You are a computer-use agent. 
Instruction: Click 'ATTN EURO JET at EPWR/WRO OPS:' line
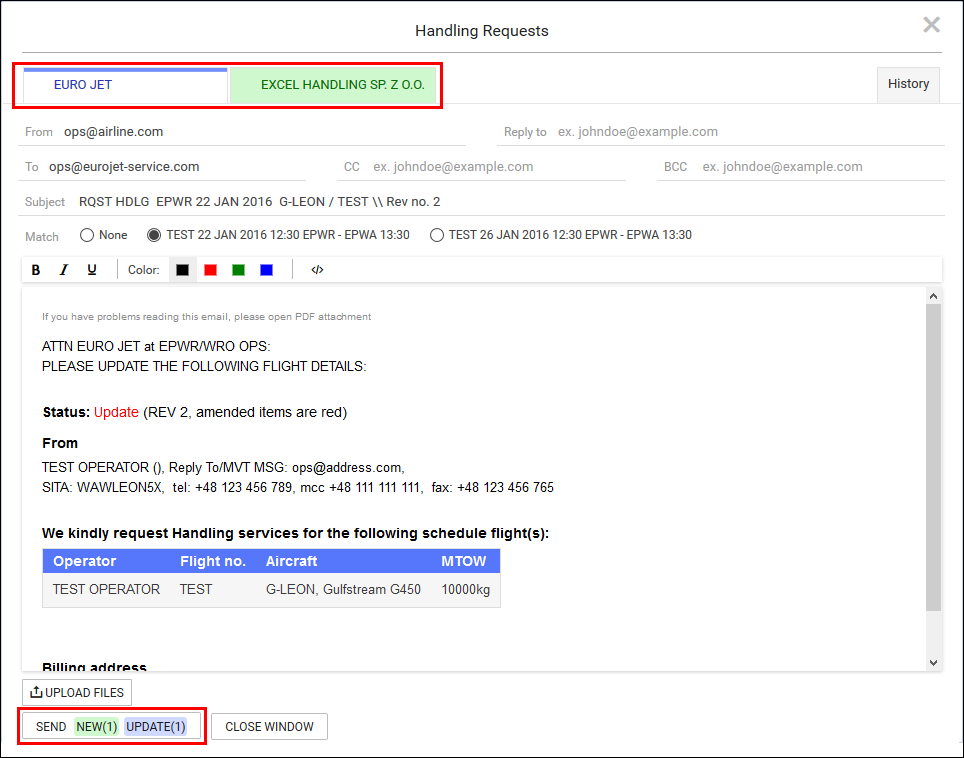click(x=156, y=347)
